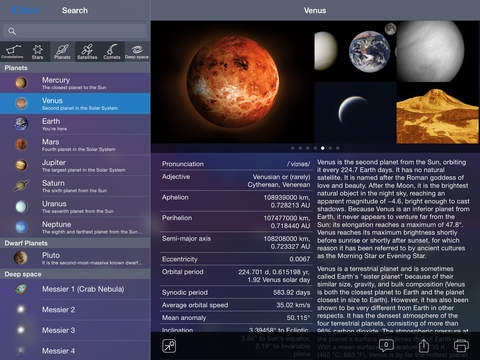Image resolution: width=480 pixels, height=360 pixels.
Task: Click the Orbital period row label
Action: click(183, 272)
